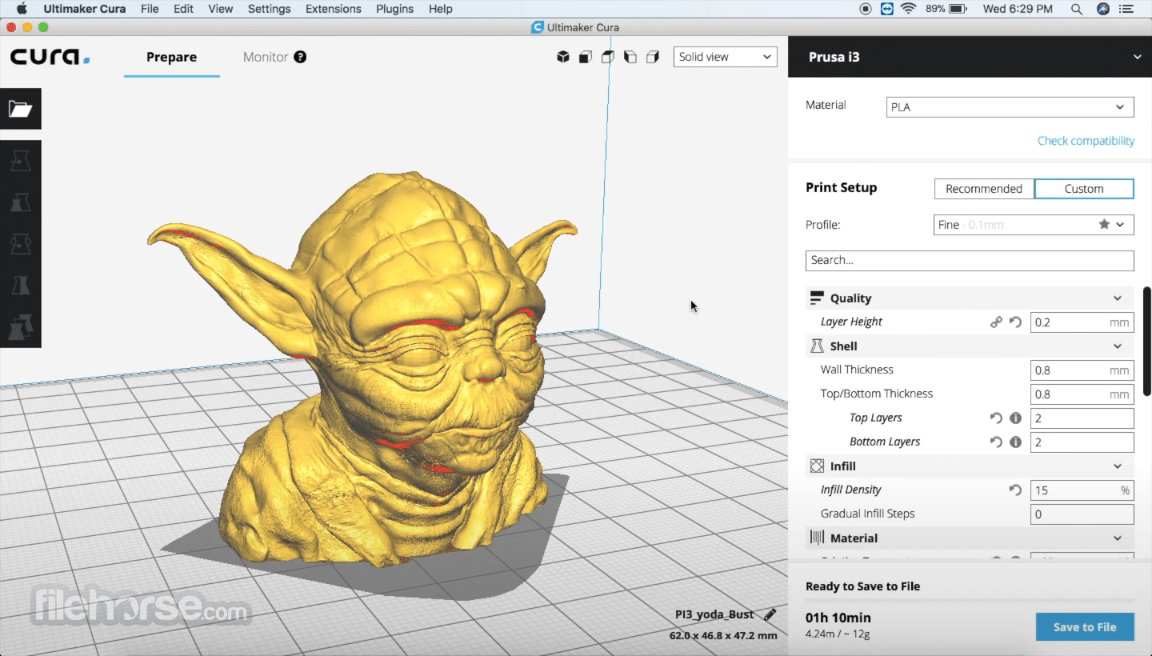Click the Infill category icon
Viewport: 1152px width, 656px height.
point(816,466)
